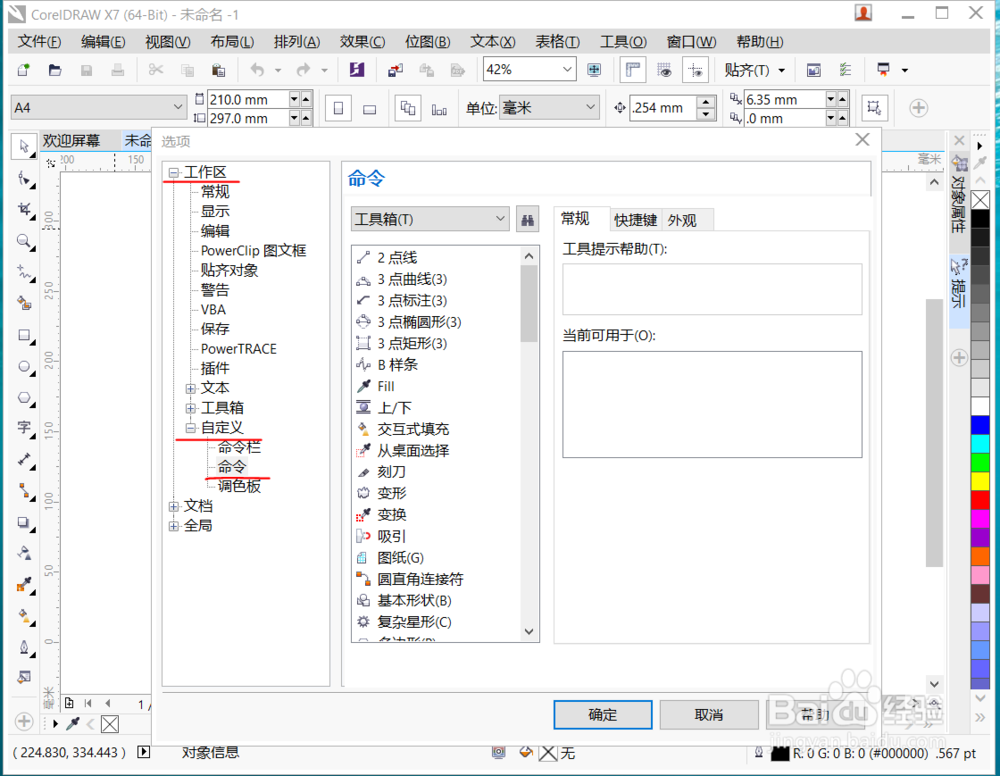
Task: Select the Crop tool
Action: [x=24, y=210]
